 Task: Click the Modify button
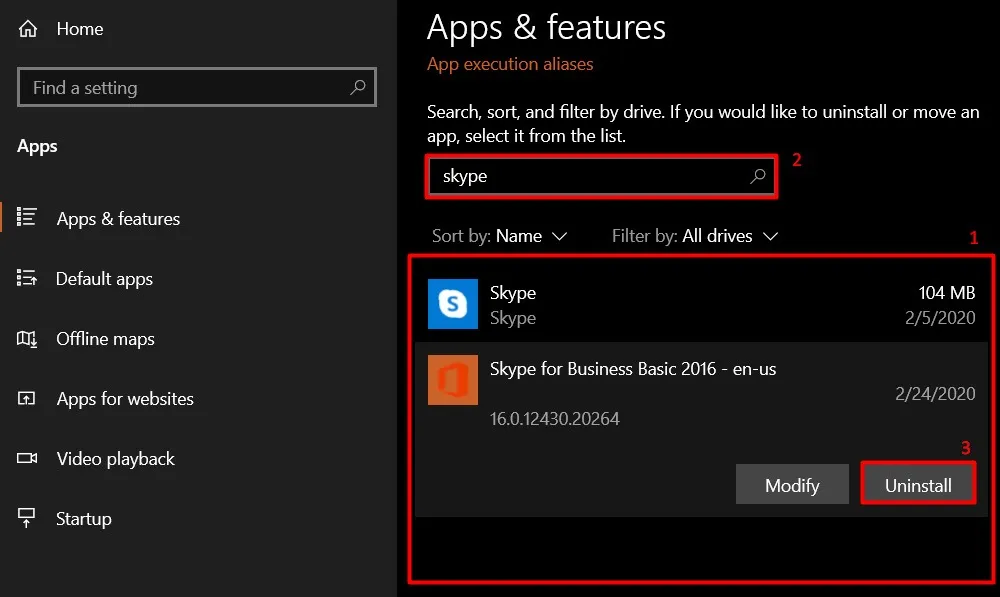[792, 484]
